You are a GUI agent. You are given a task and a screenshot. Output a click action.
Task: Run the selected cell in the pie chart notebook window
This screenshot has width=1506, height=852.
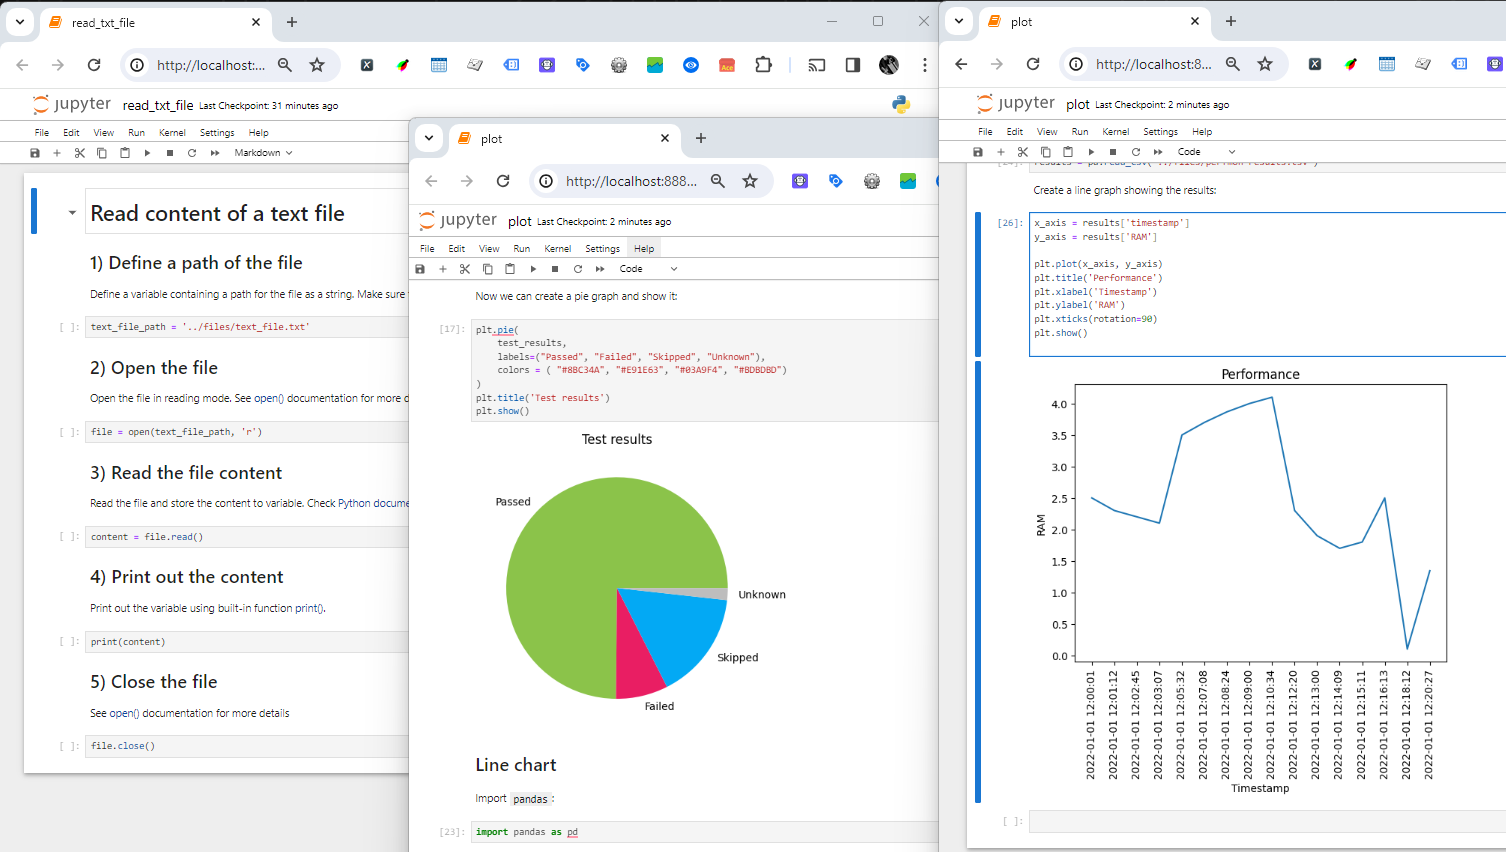533,269
